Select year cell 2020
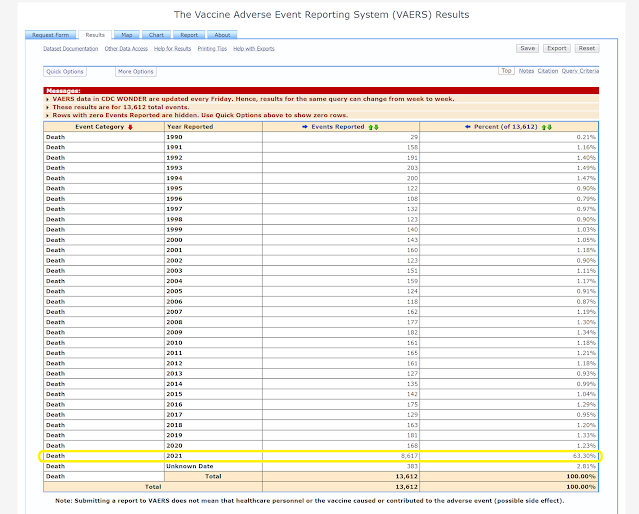The image size is (639, 514). pyautogui.click(x=174, y=446)
